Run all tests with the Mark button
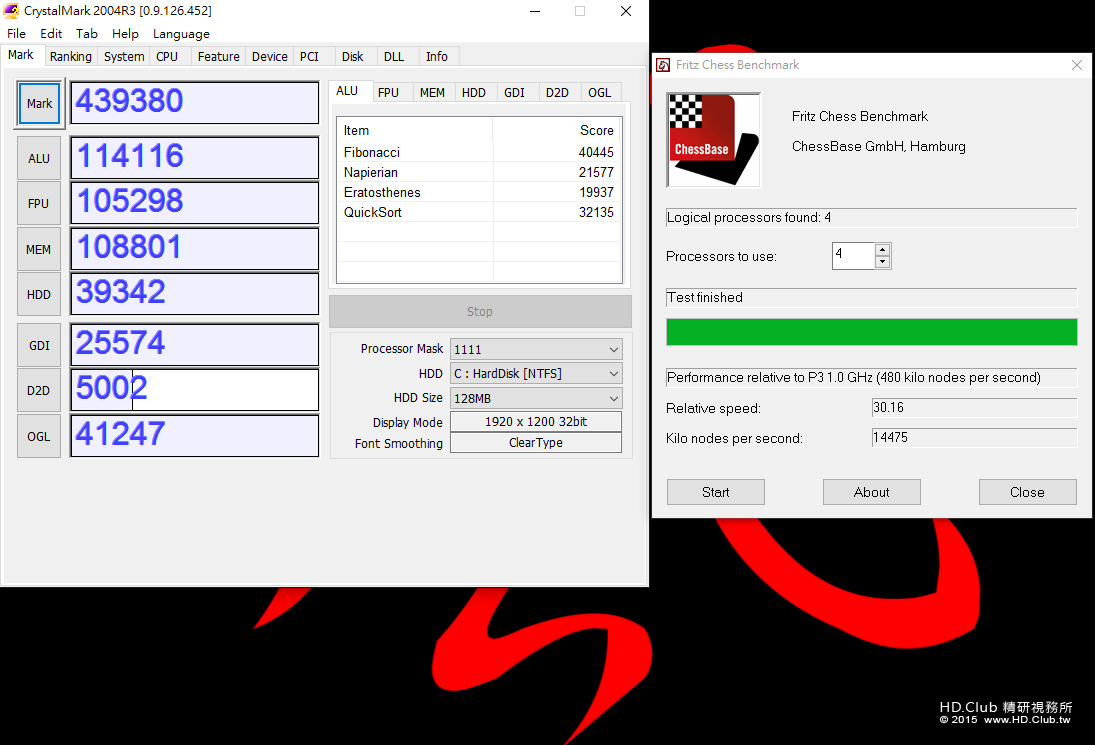Viewport: 1095px width, 745px height. (x=39, y=103)
